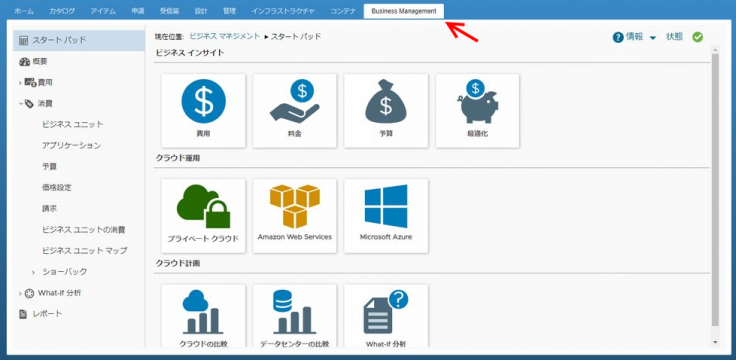Switch to the カタログ tab
The height and width of the screenshot is (360, 736).
62,11
